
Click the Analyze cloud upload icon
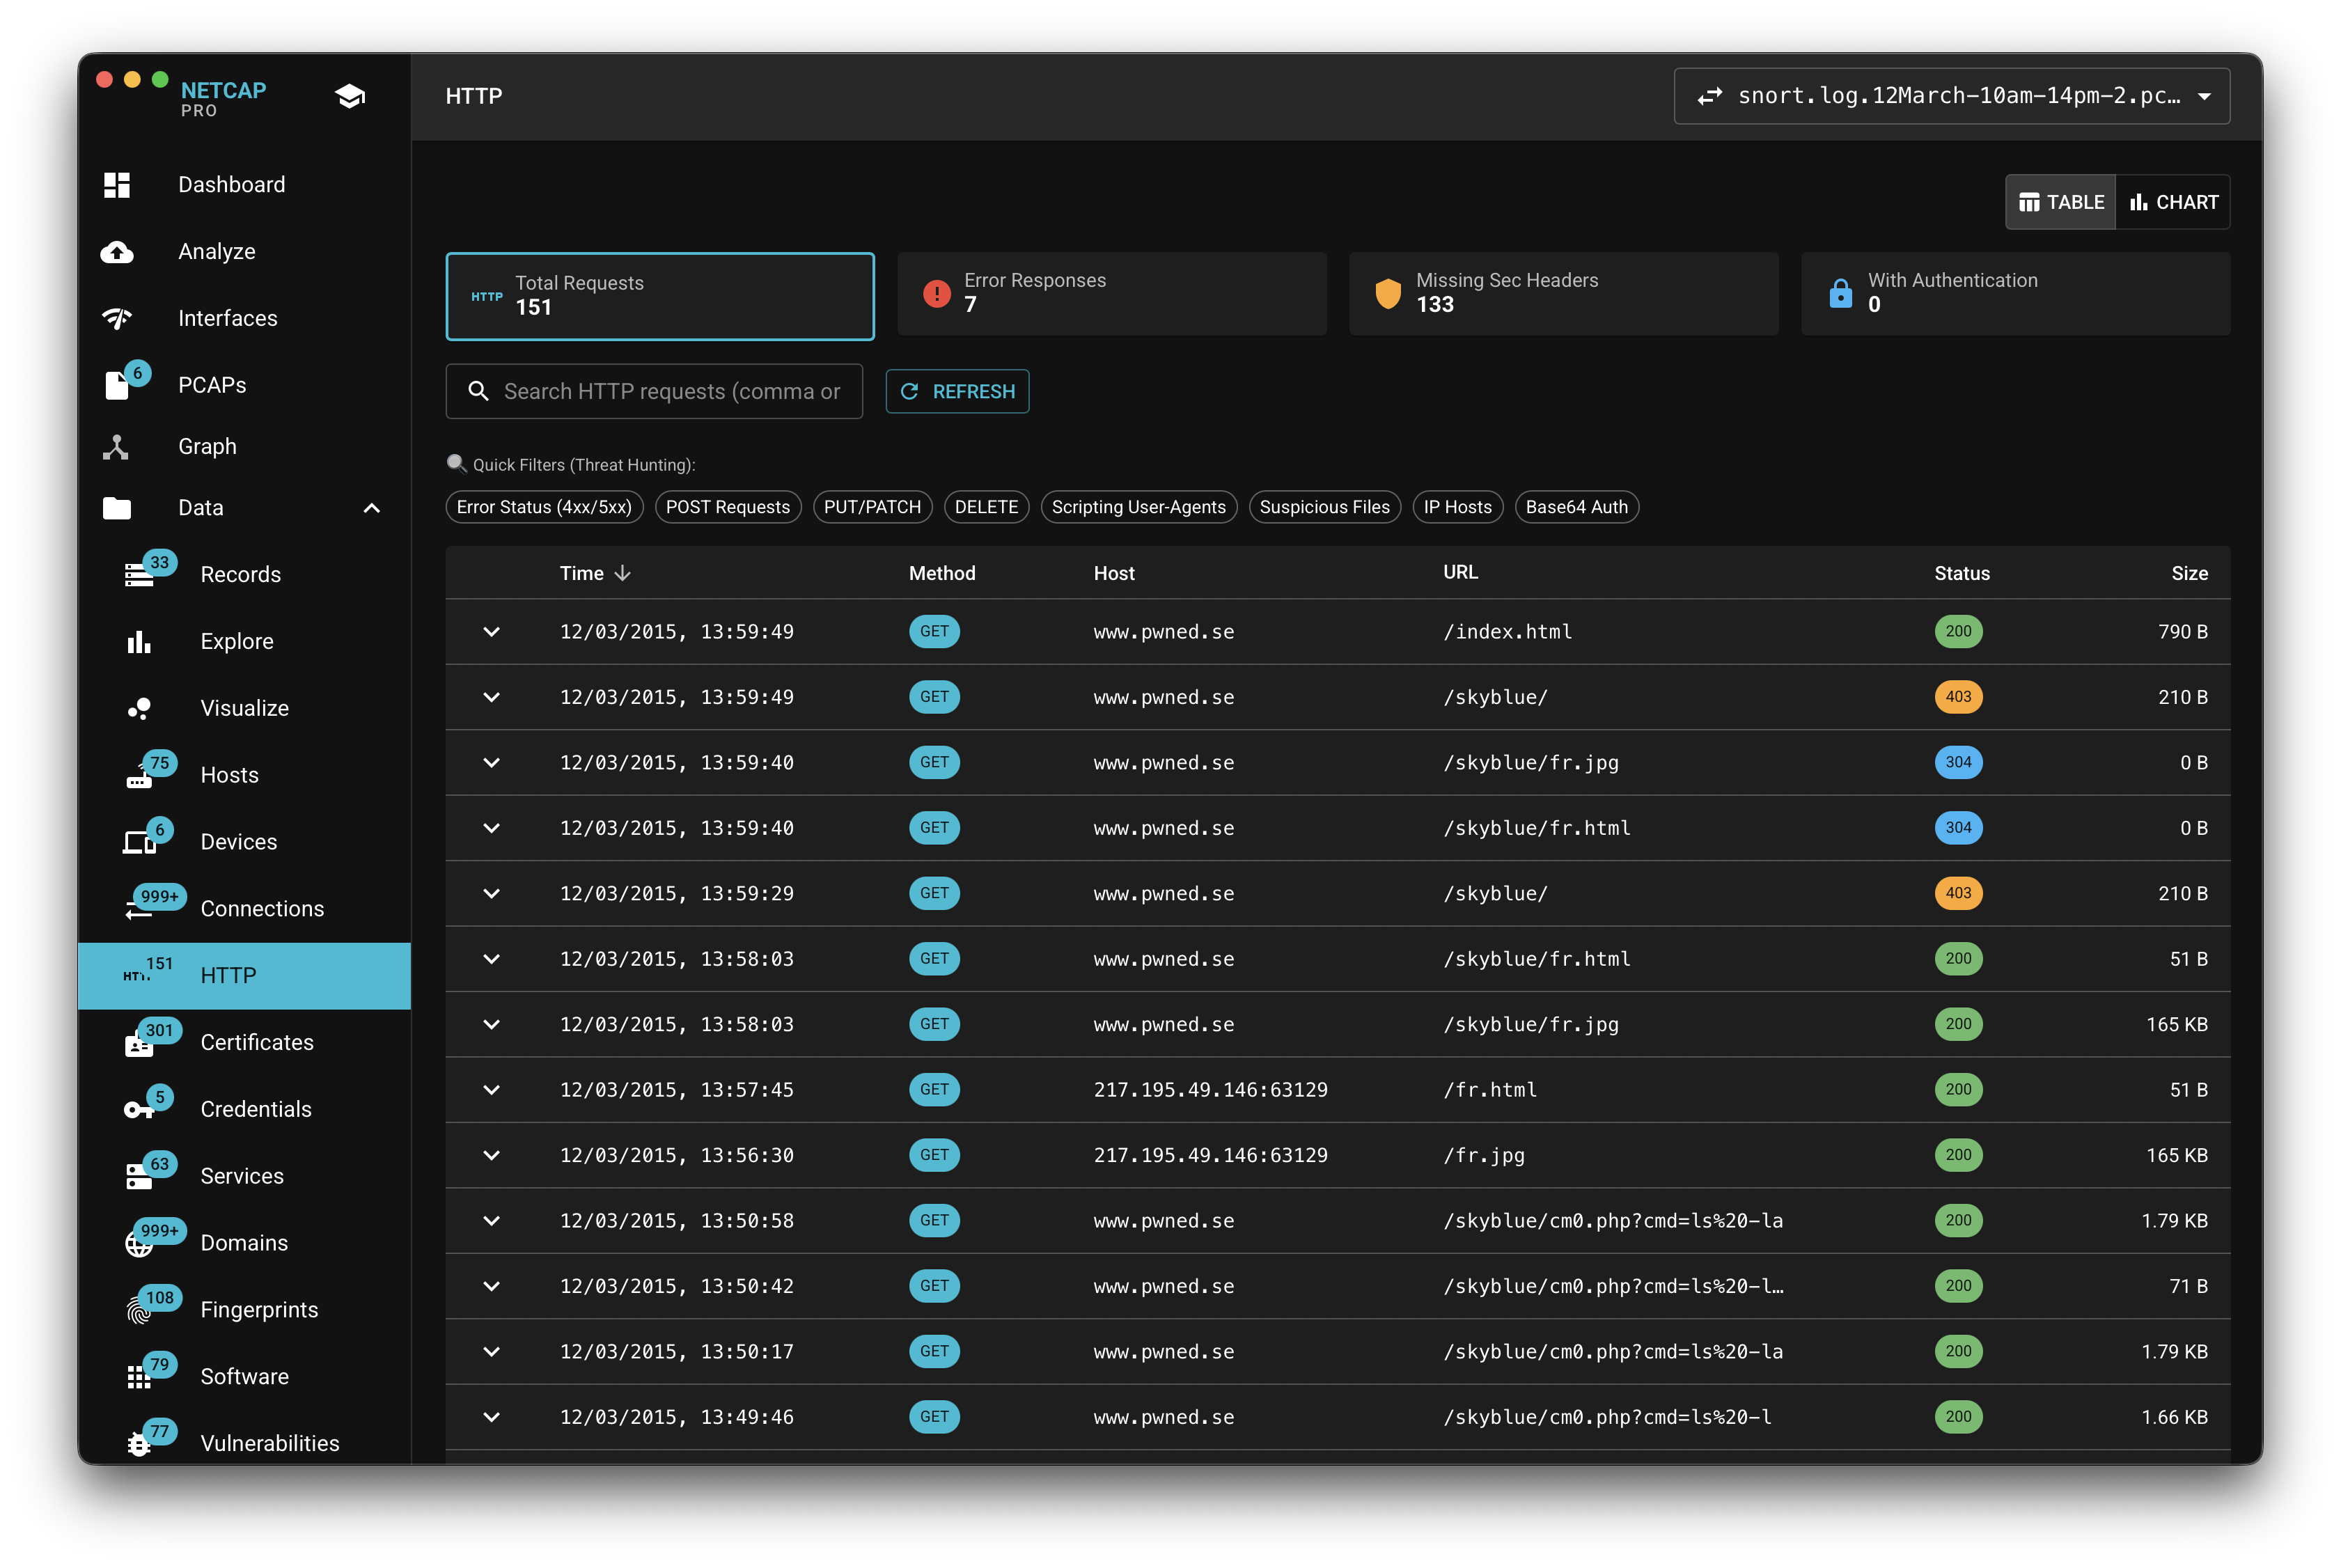pyautogui.click(x=117, y=252)
